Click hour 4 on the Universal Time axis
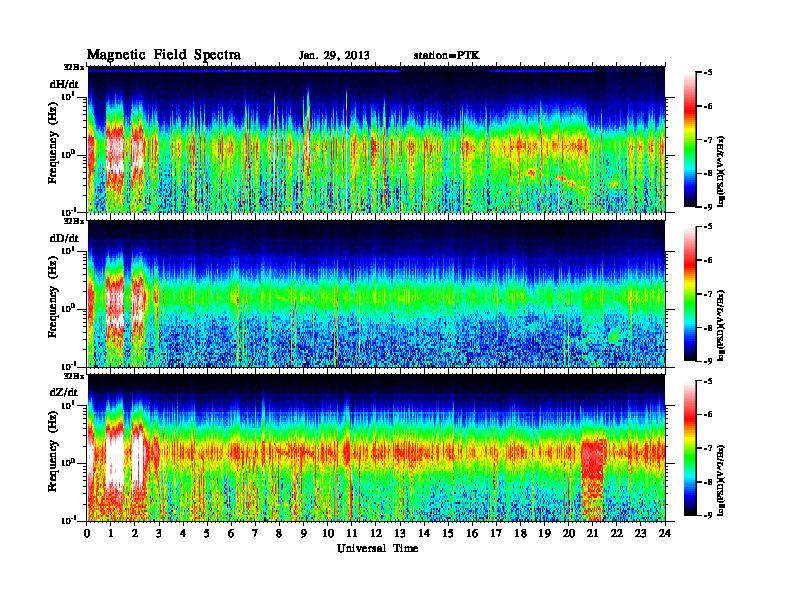 183,533
